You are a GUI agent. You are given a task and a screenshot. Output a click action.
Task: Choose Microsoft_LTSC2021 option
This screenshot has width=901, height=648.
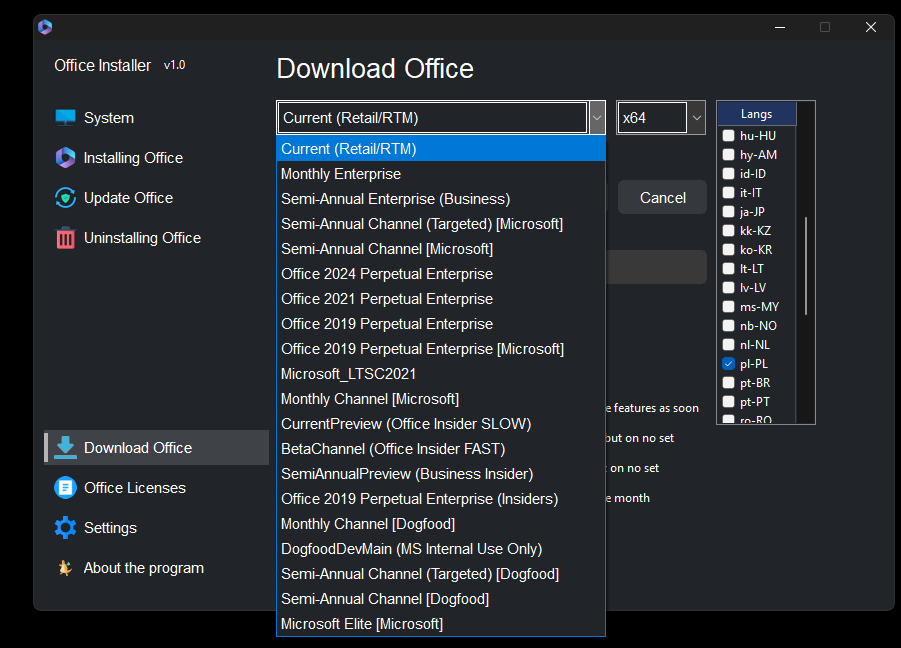pos(441,374)
